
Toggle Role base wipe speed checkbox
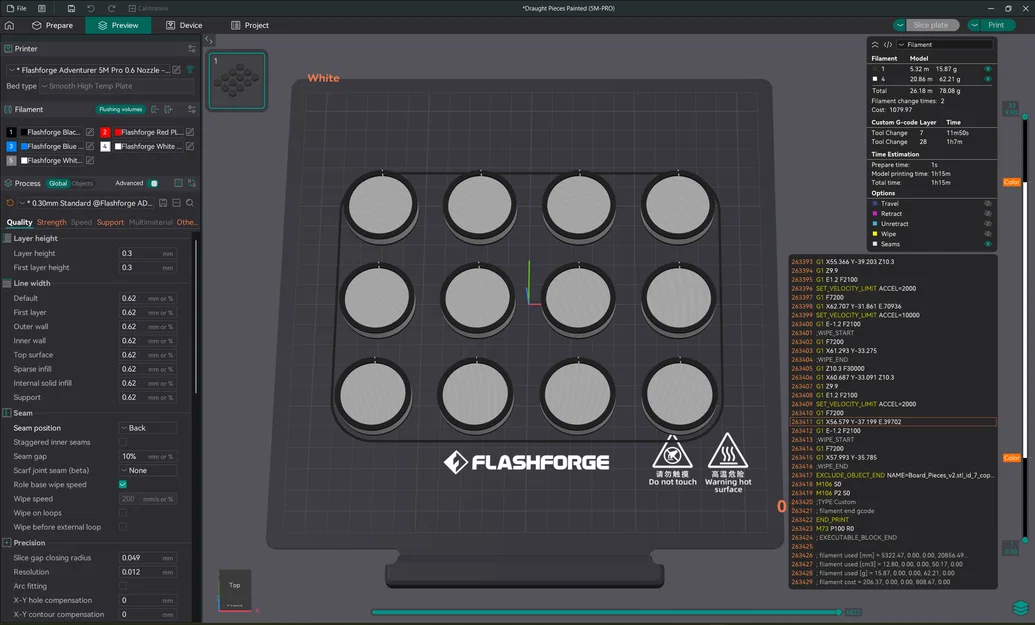click(123, 484)
